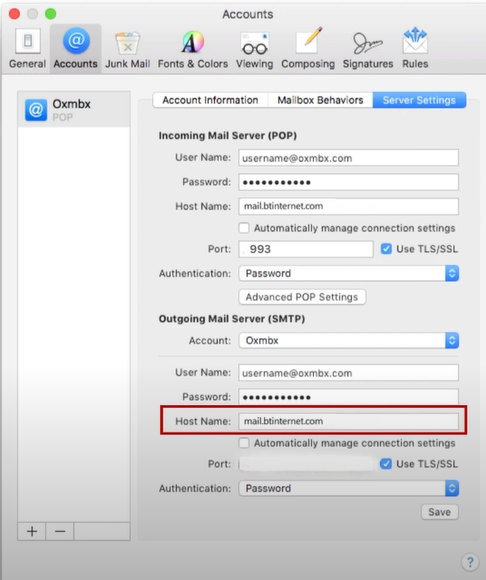Click the help question mark button
Viewport: 486px width, 580px height.
470,562
